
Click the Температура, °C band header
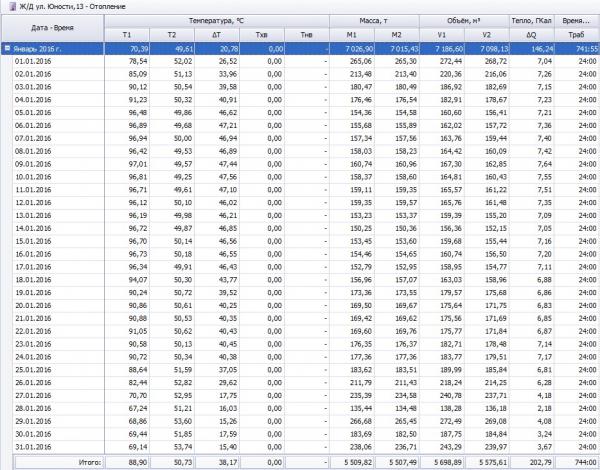[x=216, y=20]
